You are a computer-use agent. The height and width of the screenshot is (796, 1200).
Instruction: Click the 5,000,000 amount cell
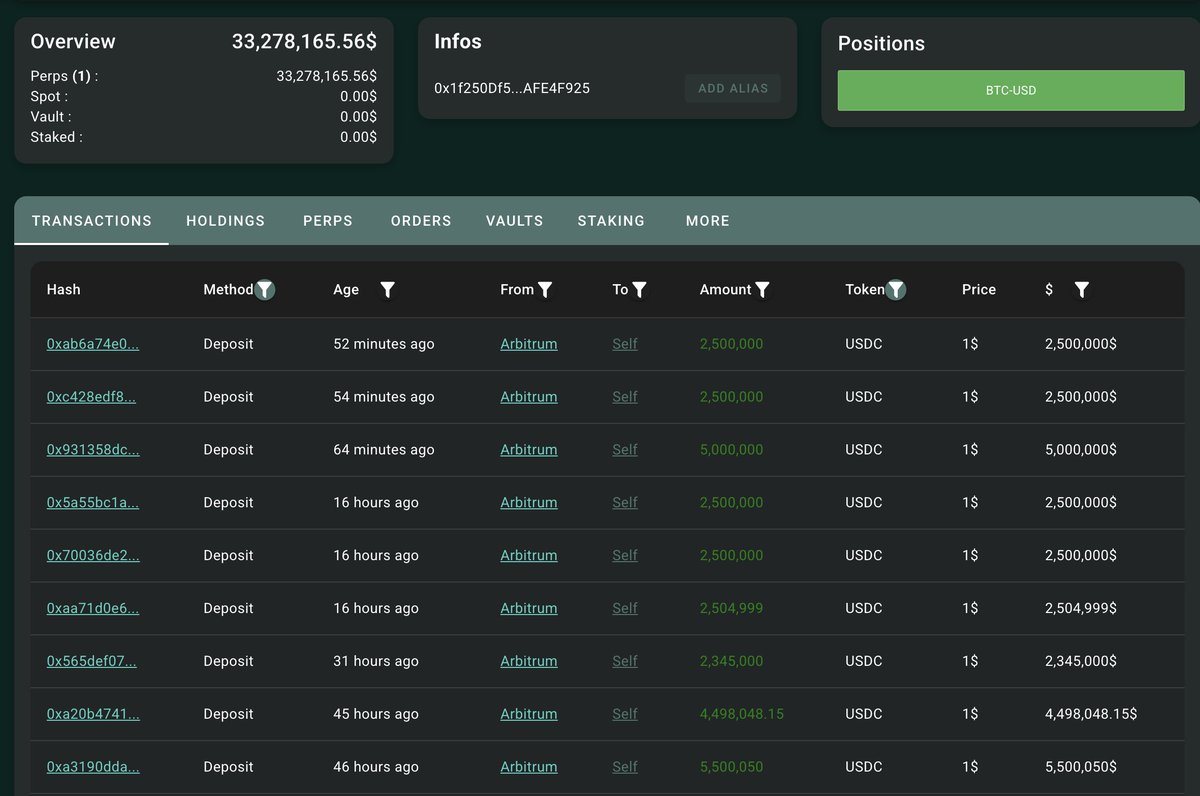[731, 450]
